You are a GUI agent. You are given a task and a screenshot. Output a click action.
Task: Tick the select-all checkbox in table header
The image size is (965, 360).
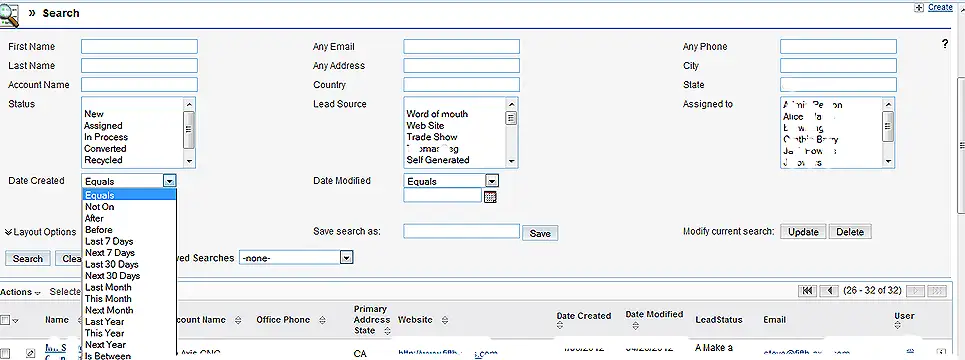click(5, 320)
